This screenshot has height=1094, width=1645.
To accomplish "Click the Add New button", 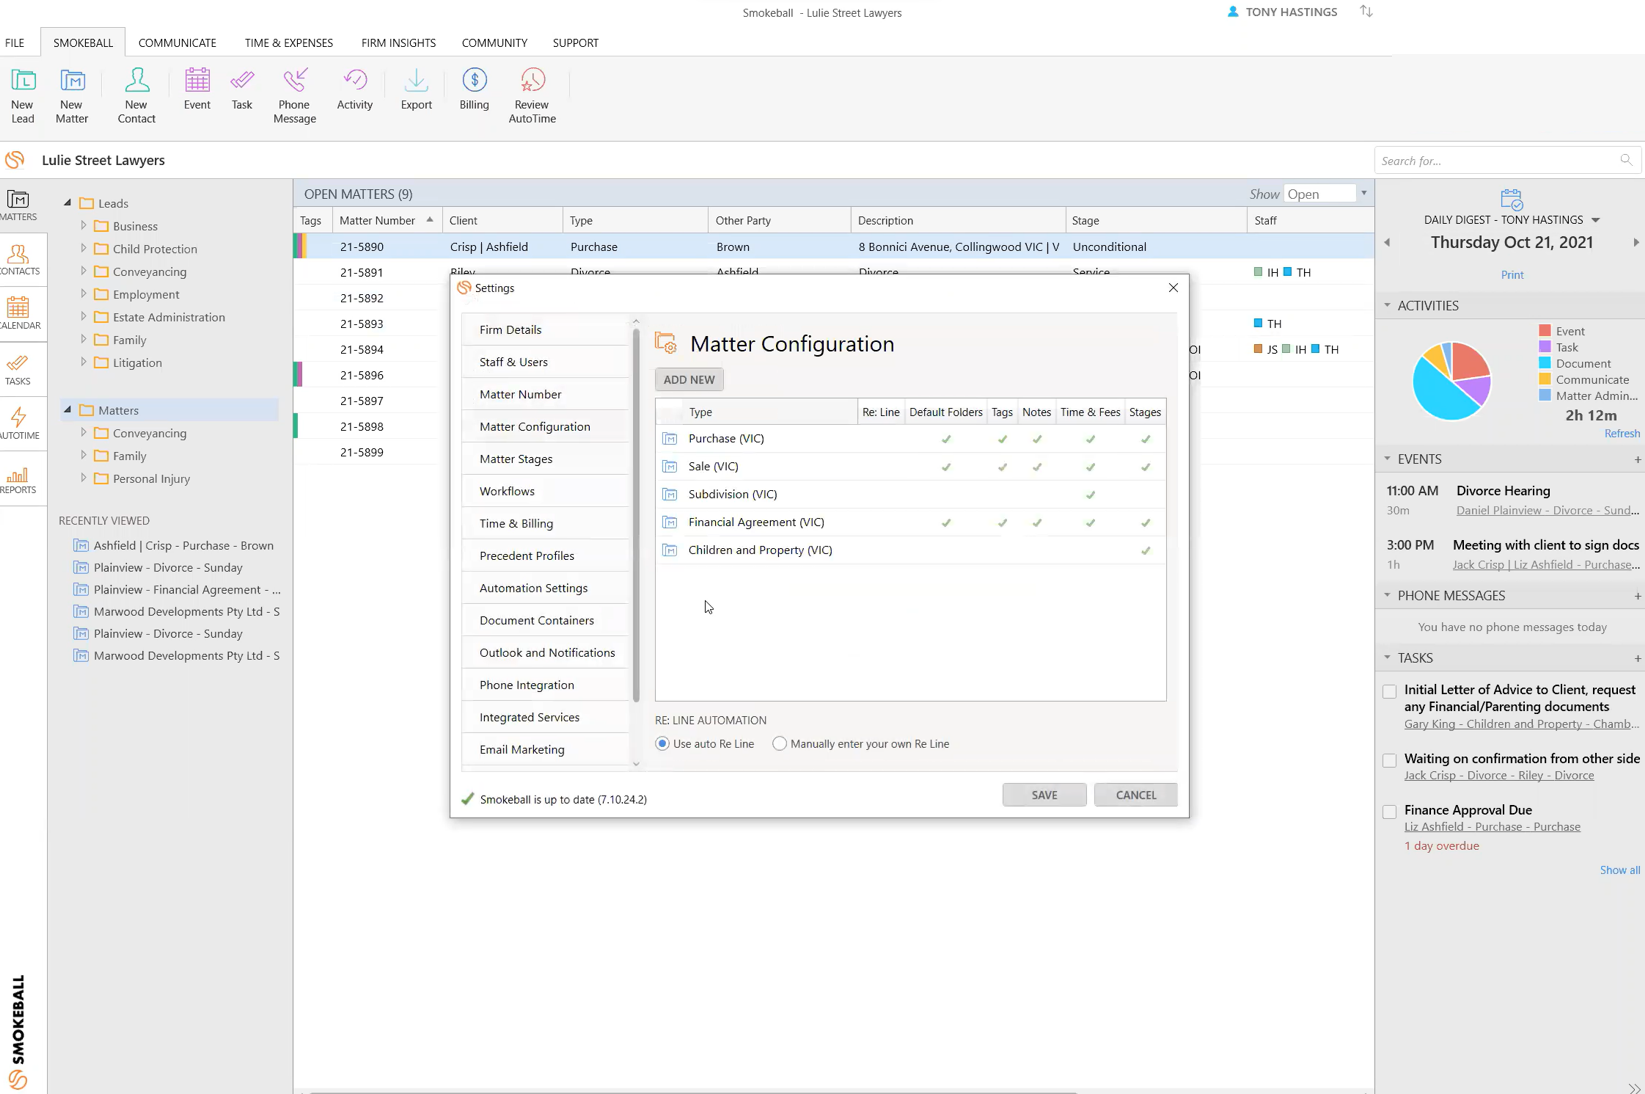I will 689,380.
